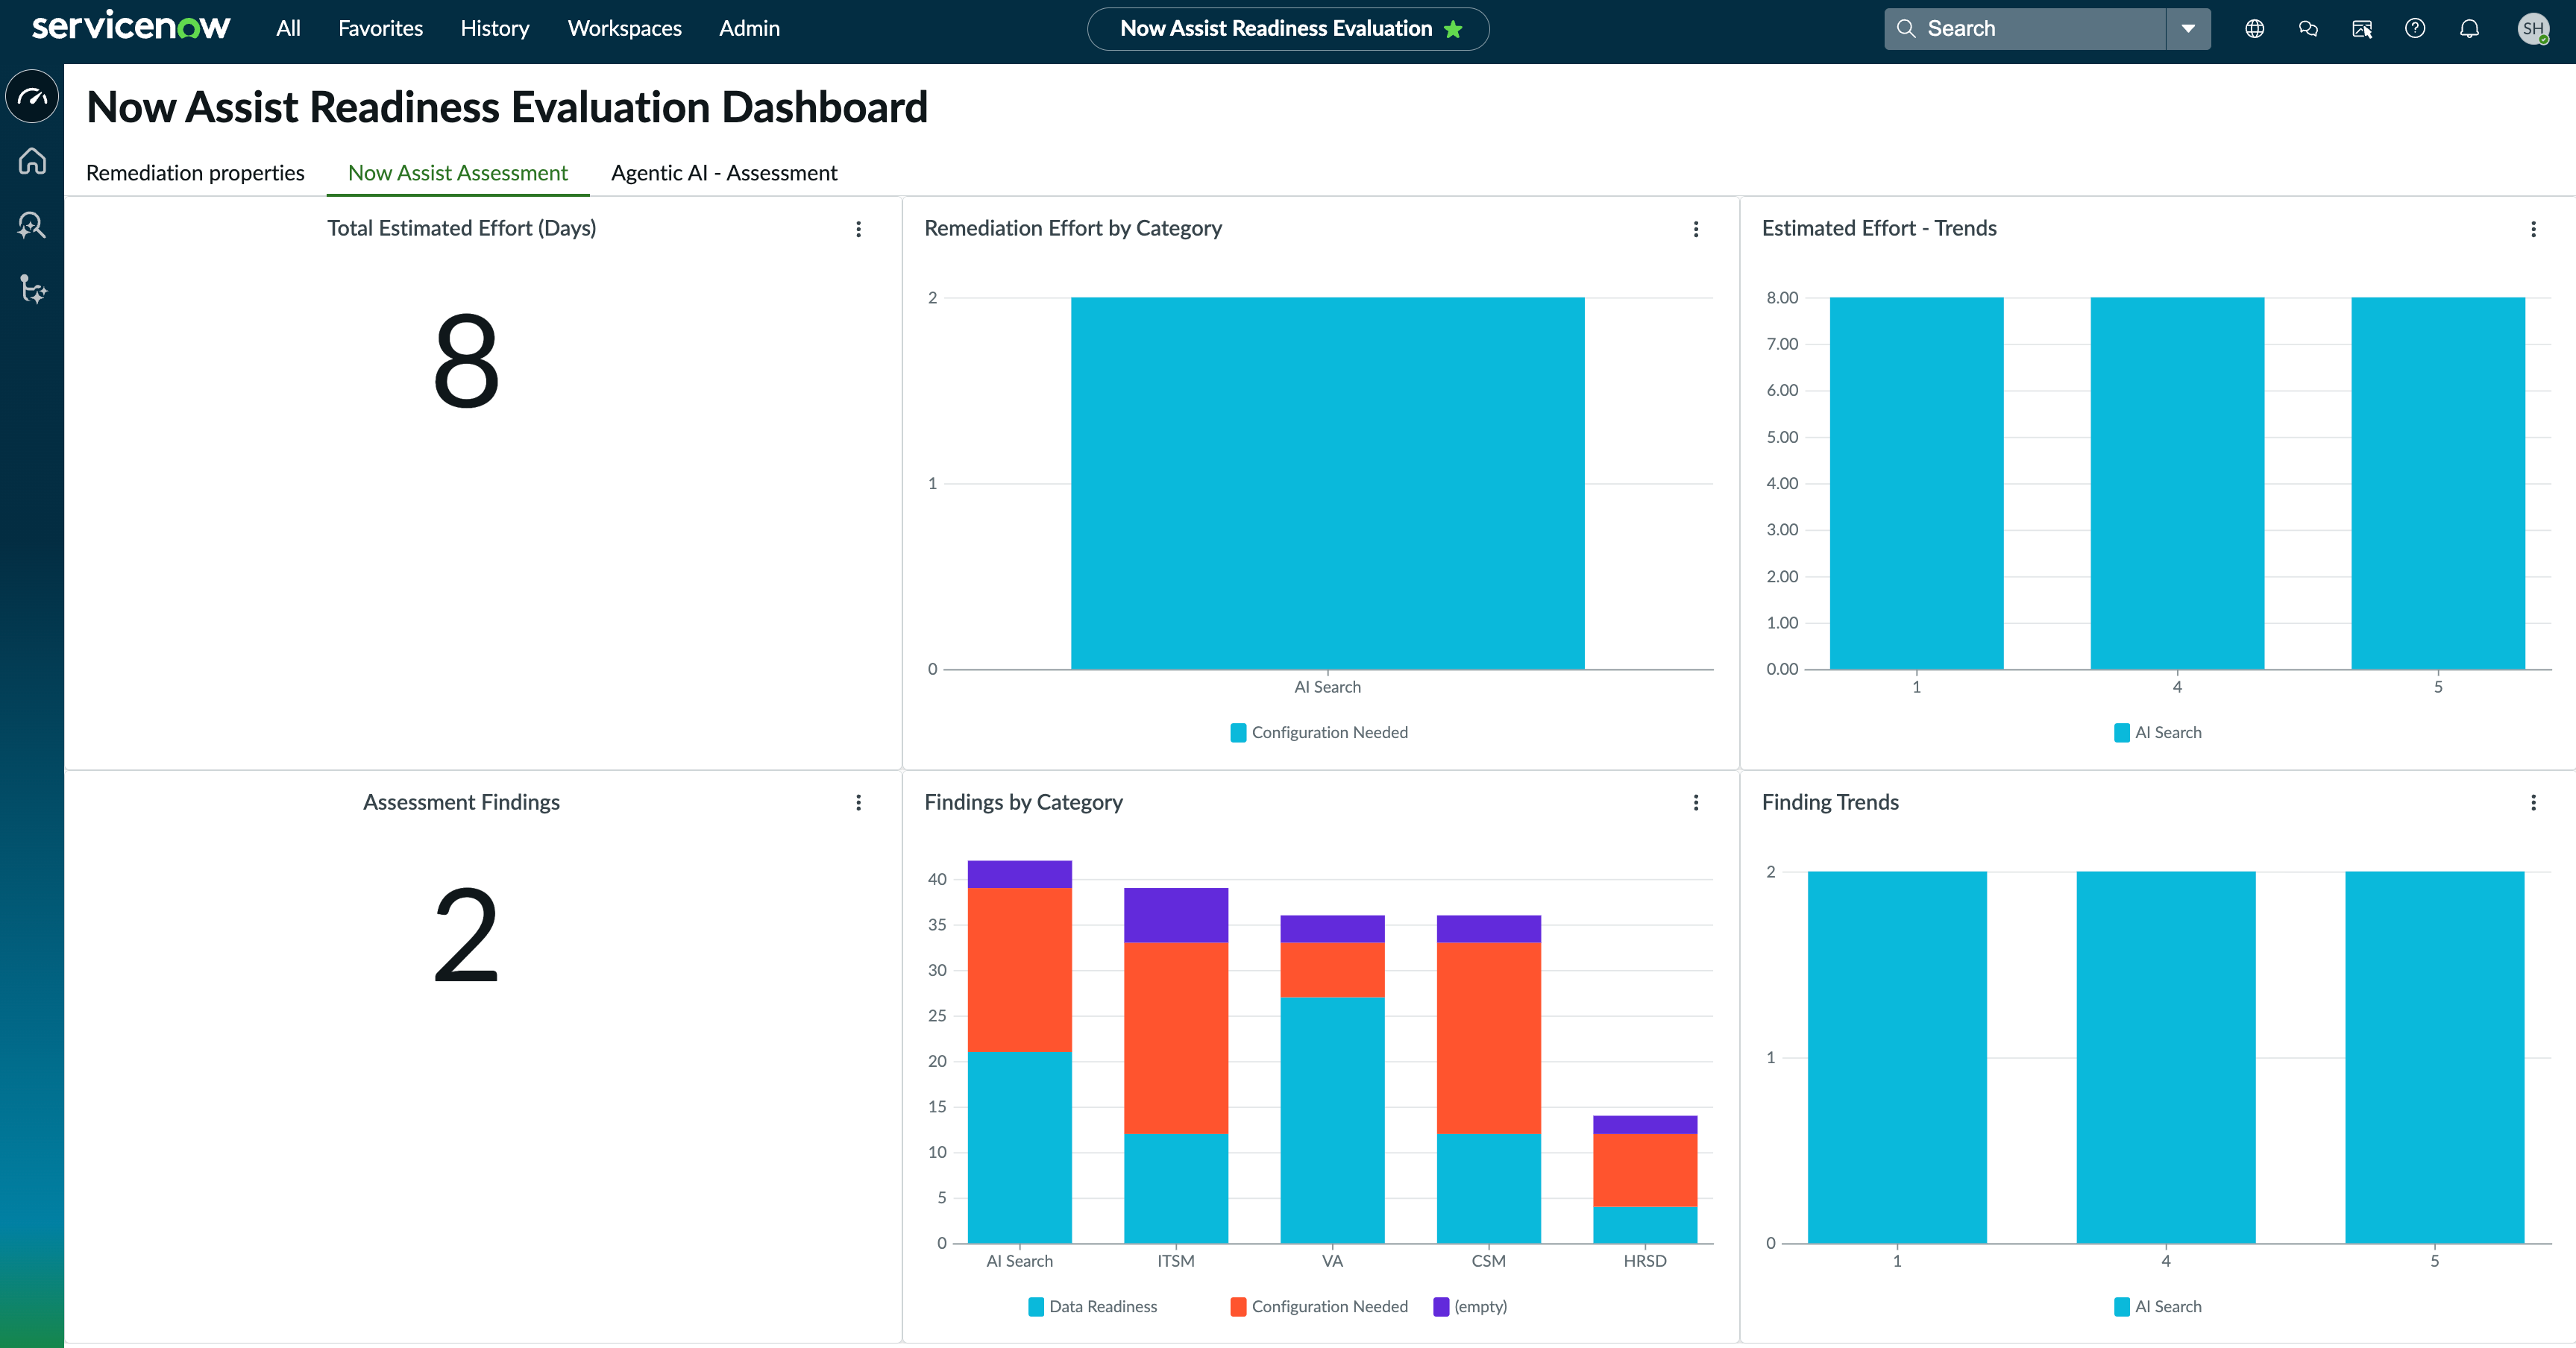Viewport: 2576px width, 1348px height.
Task: Open the All menu
Action: [288, 28]
